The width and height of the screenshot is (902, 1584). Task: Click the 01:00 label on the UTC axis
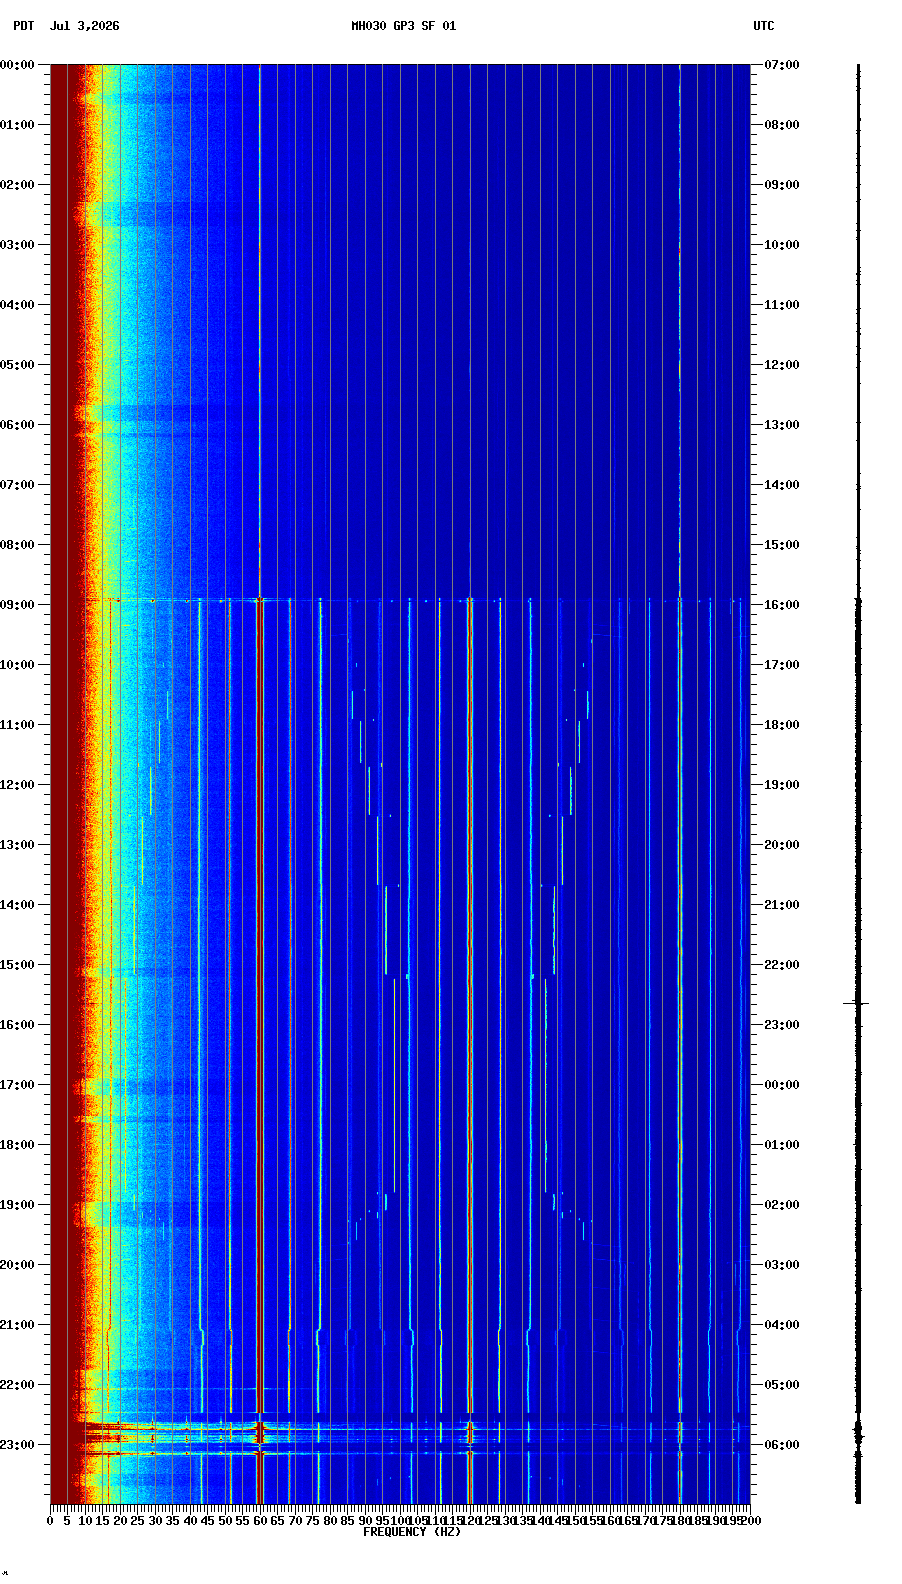[782, 1145]
